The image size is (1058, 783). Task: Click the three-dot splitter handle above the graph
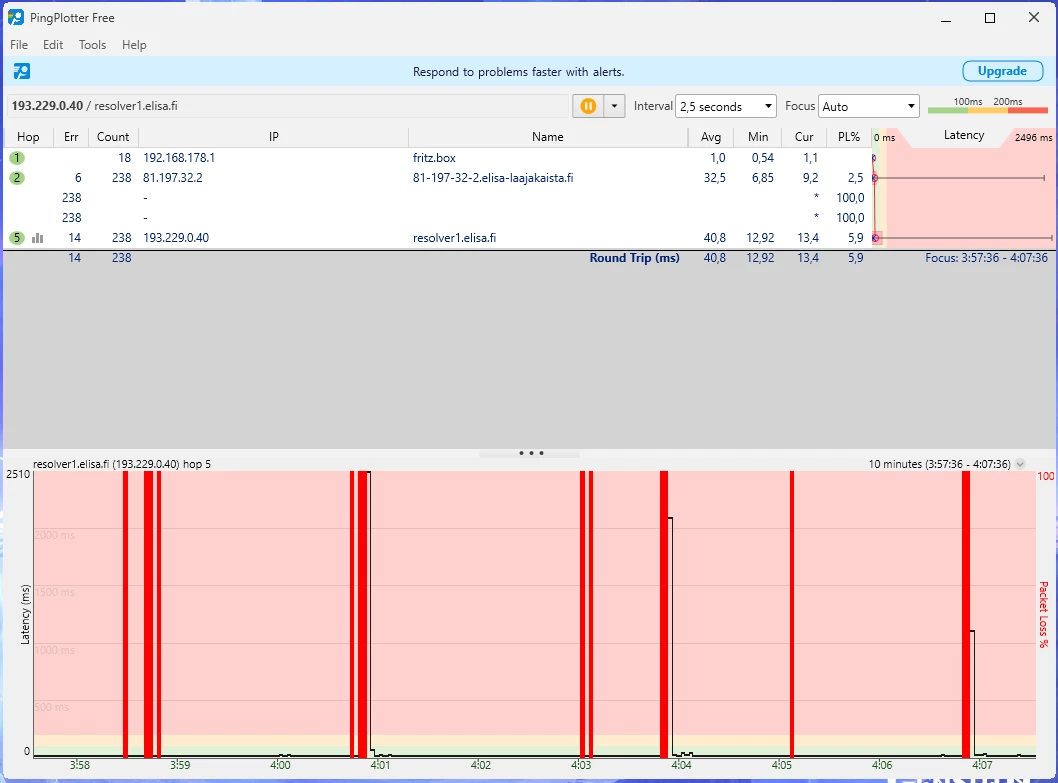tap(531, 453)
